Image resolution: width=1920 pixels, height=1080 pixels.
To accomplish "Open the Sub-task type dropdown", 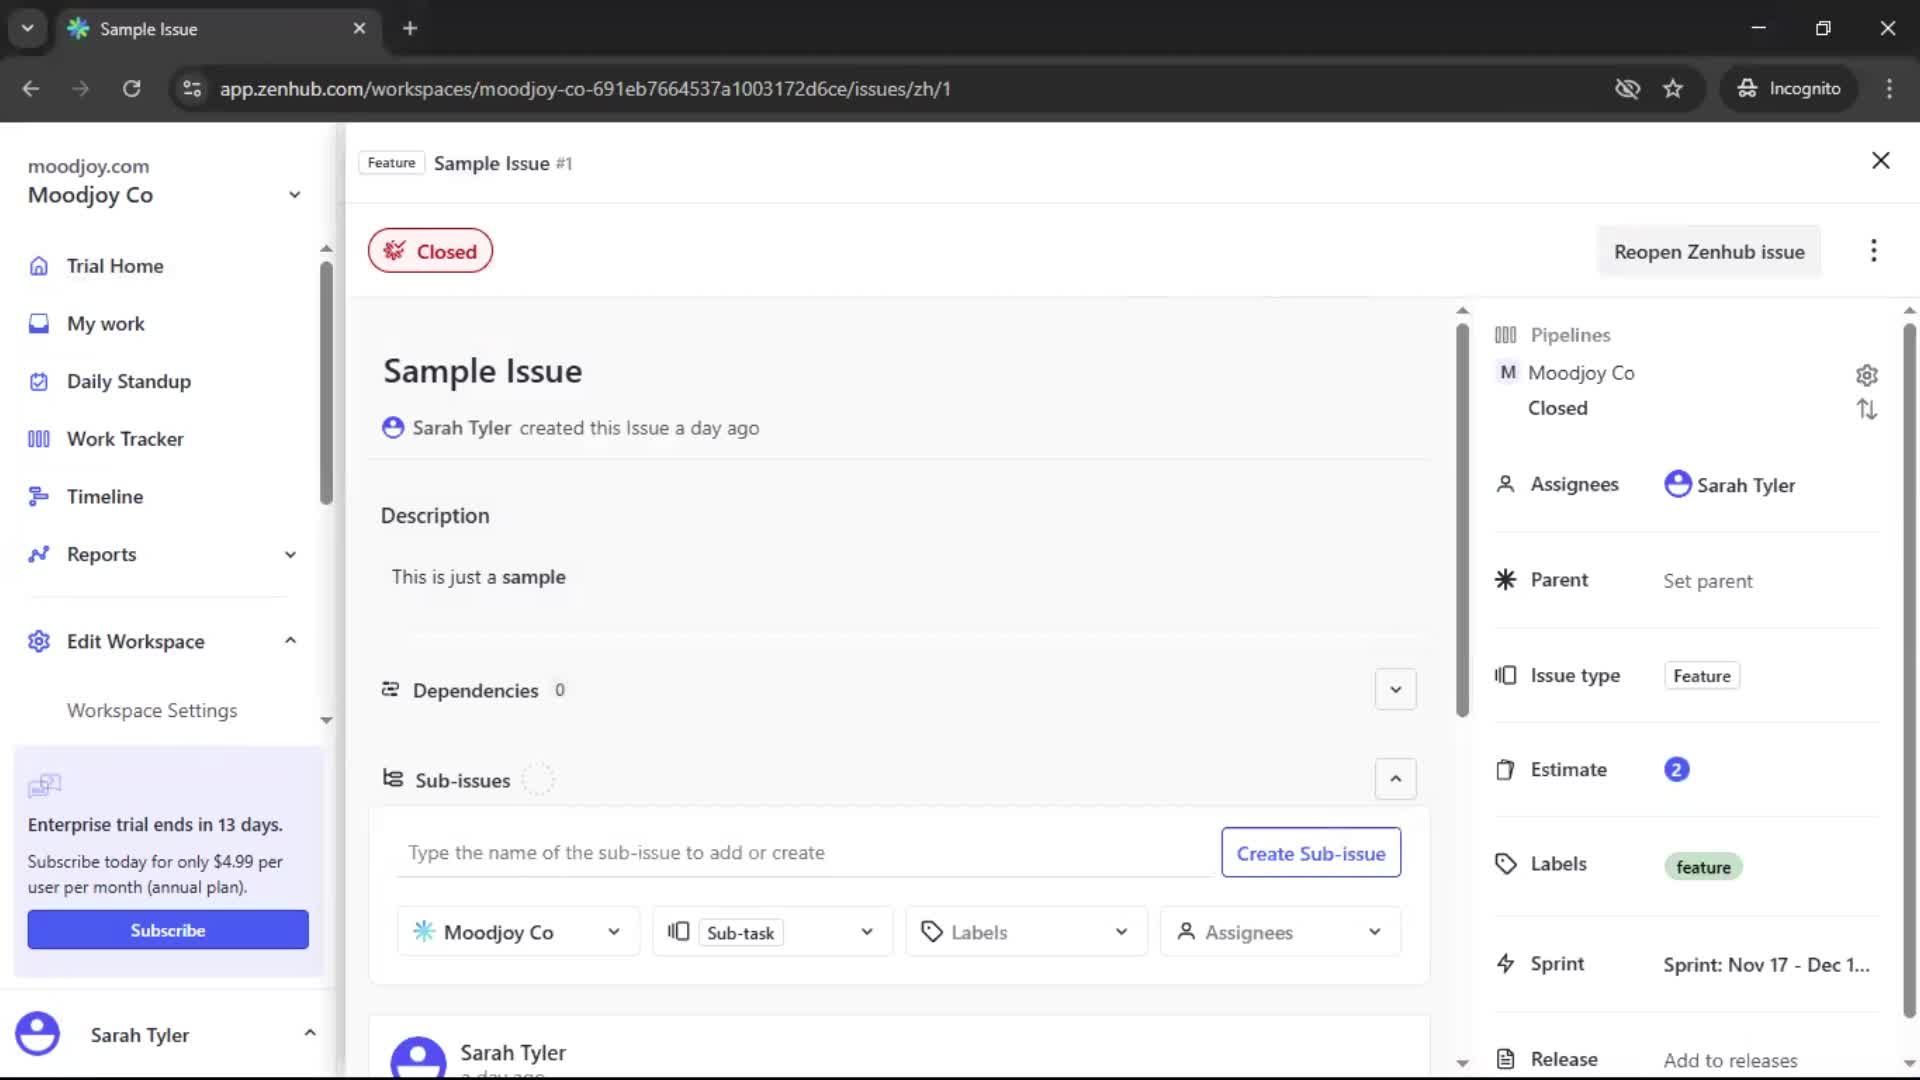I will coord(771,931).
